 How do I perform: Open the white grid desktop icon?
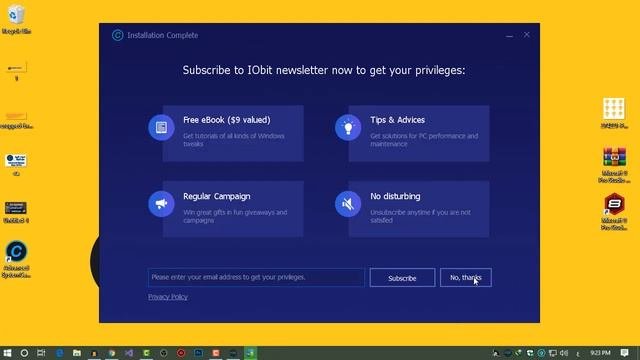point(614,113)
